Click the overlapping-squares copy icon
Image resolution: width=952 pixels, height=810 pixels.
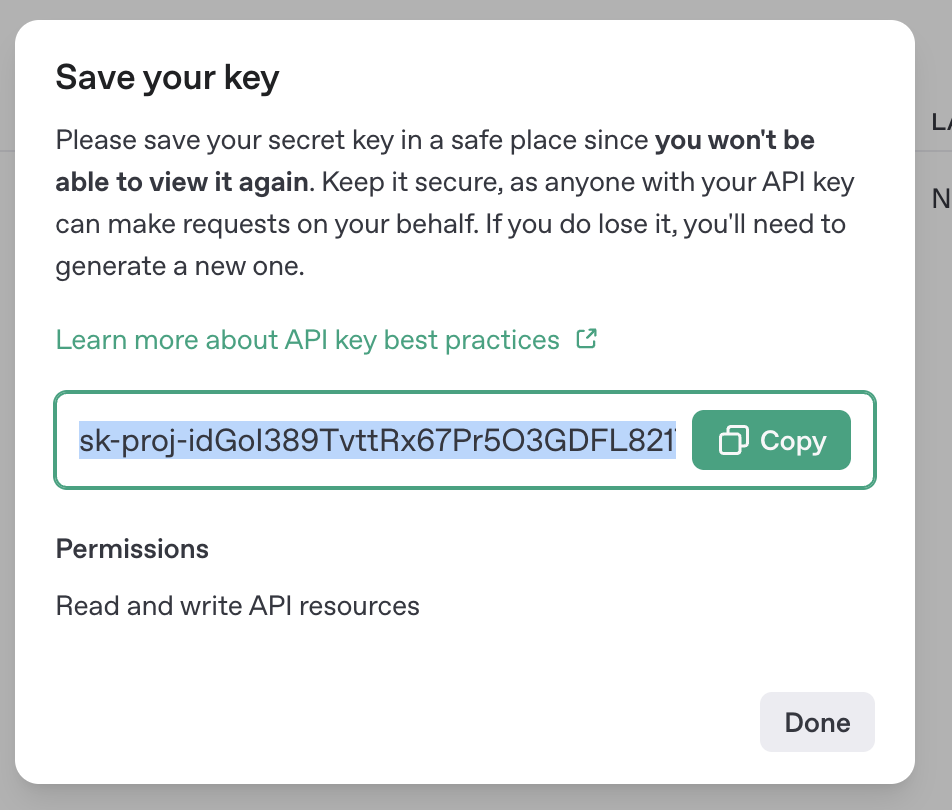click(x=733, y=440)
